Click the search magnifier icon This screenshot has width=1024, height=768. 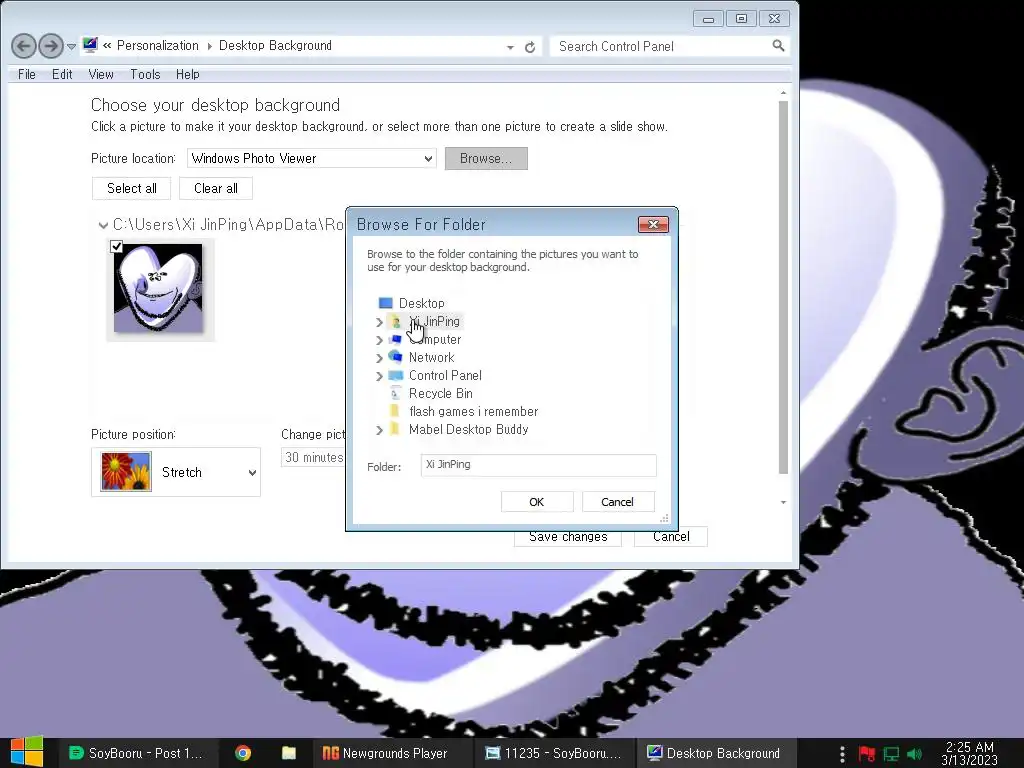tap(778, 46)
